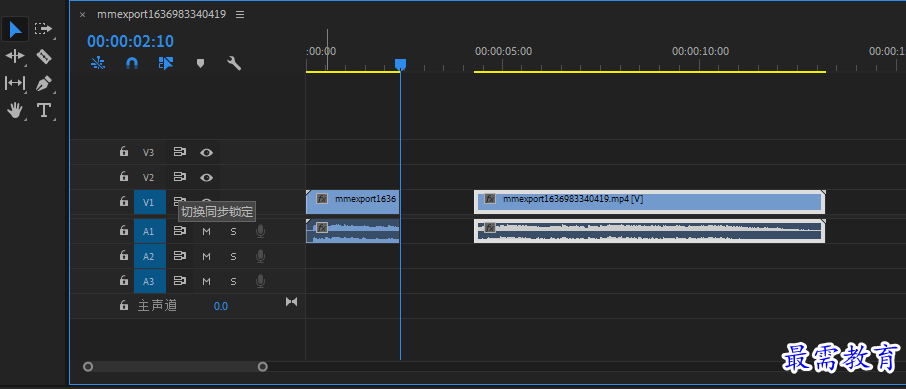Toggle V1 track targeting
The image size is (906, 389).
point(149,202)
